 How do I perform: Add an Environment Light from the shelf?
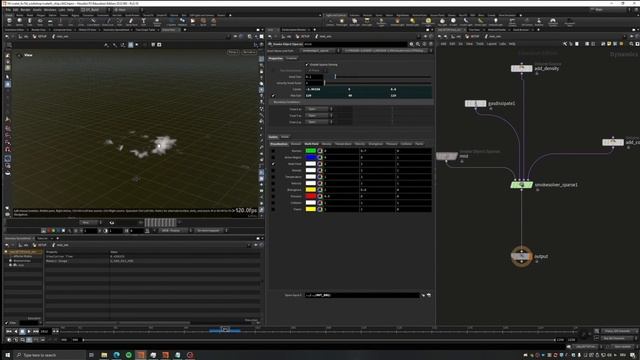[x=428, y=22]
